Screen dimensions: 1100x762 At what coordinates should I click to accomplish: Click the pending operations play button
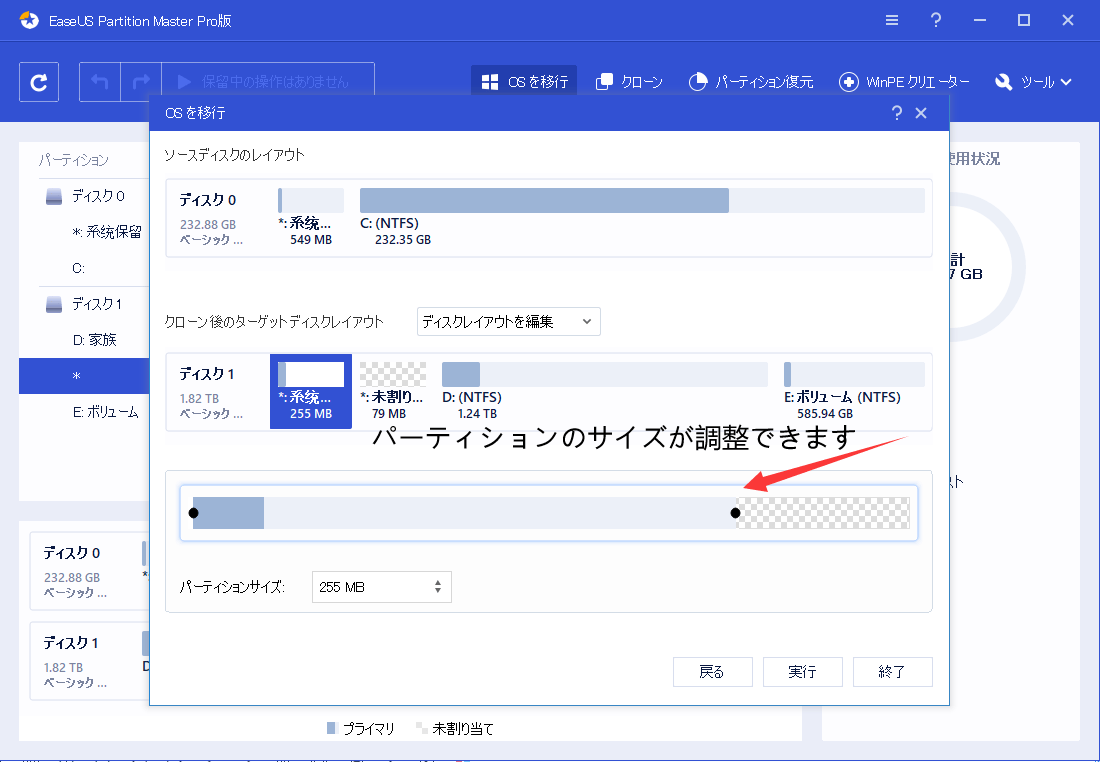tap(268, 82)
